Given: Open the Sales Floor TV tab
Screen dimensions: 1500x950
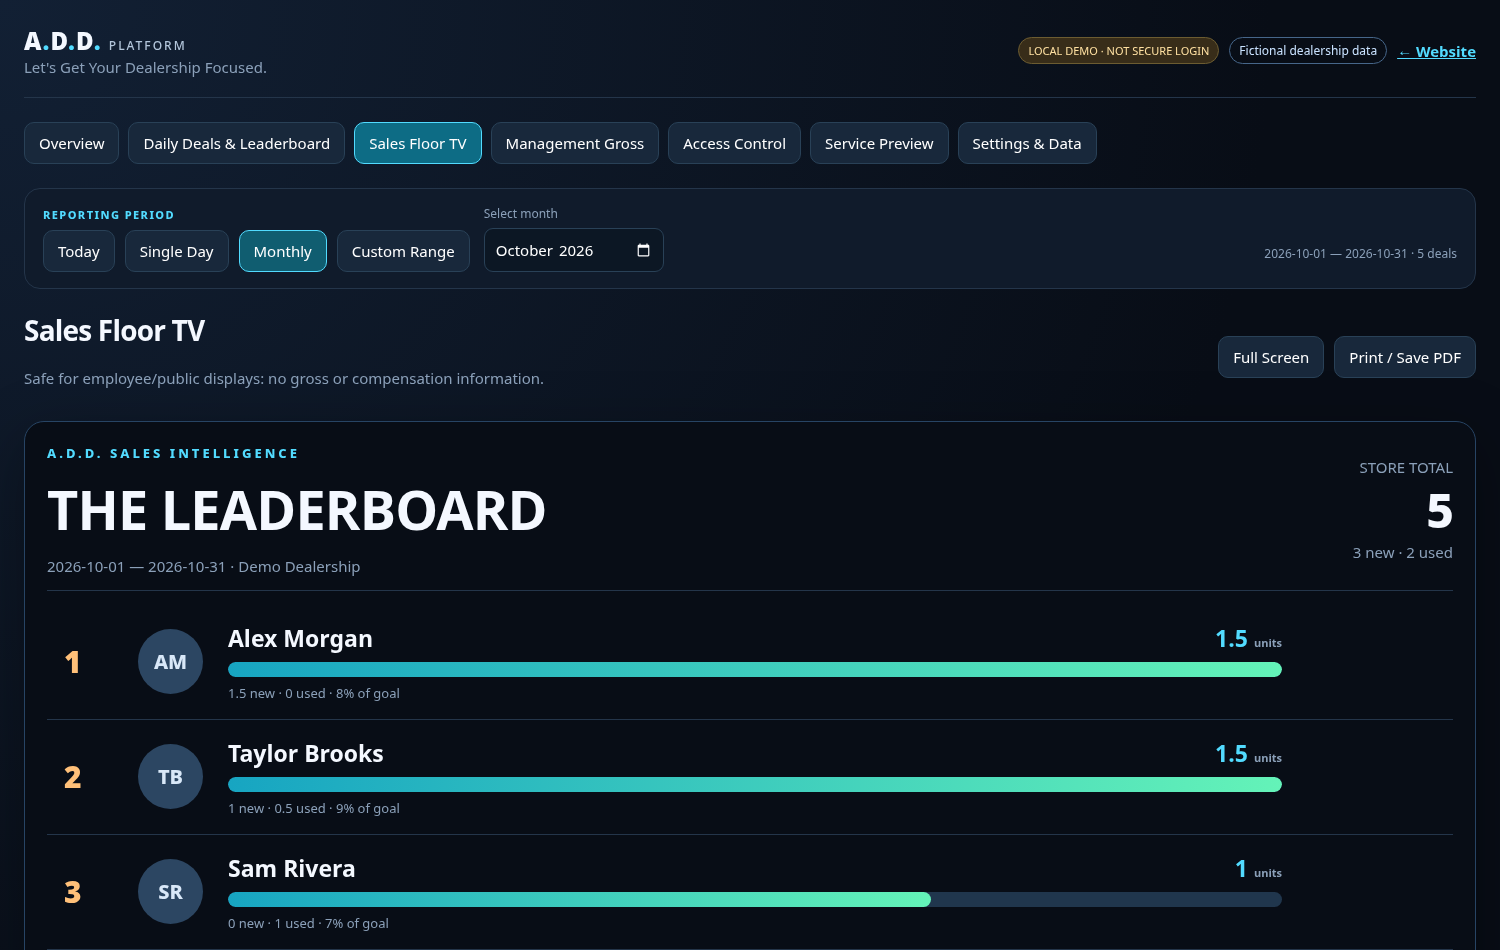Looking at the screenshot, I should (418, 143).
